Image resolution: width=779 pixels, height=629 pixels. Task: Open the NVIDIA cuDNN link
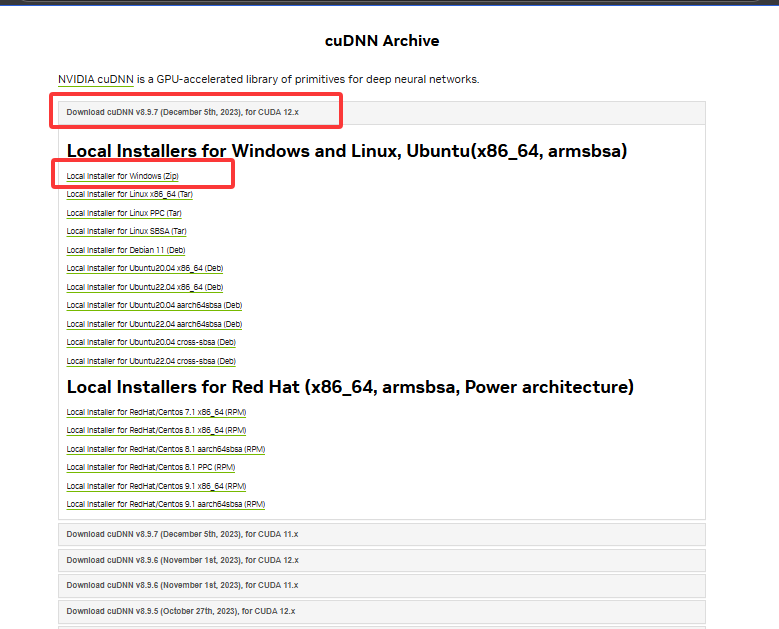click(x=96, y=79)
